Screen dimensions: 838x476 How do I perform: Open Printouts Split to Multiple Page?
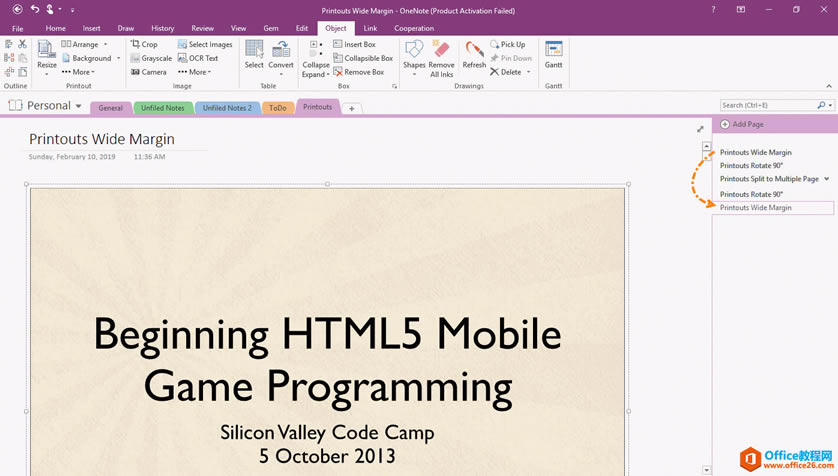pyautogui.click(x=770, y=179)
